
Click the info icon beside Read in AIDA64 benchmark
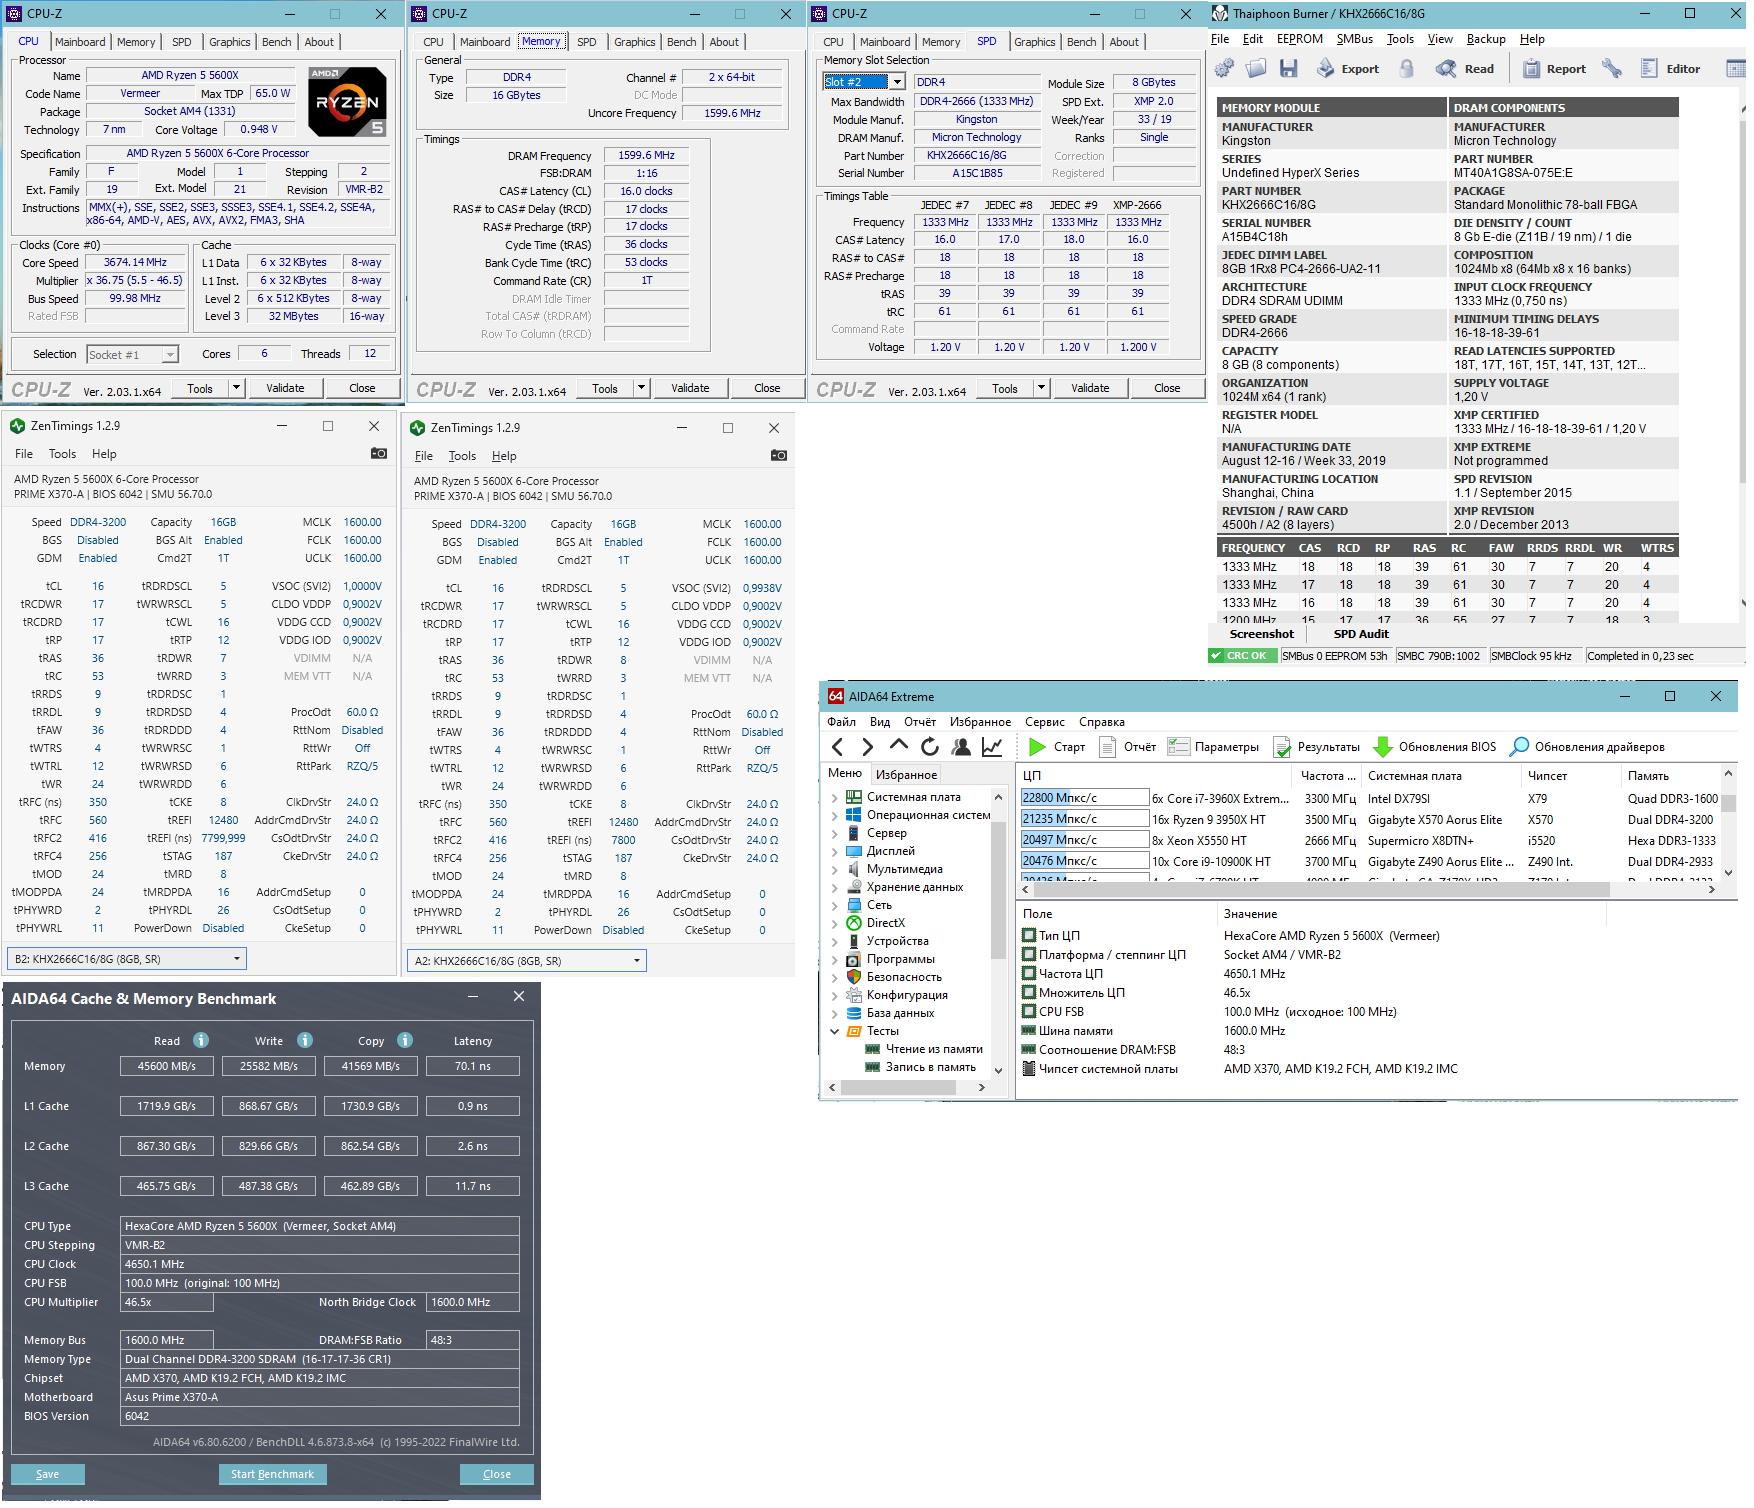pyautogui.click(x=201, y=1041)
